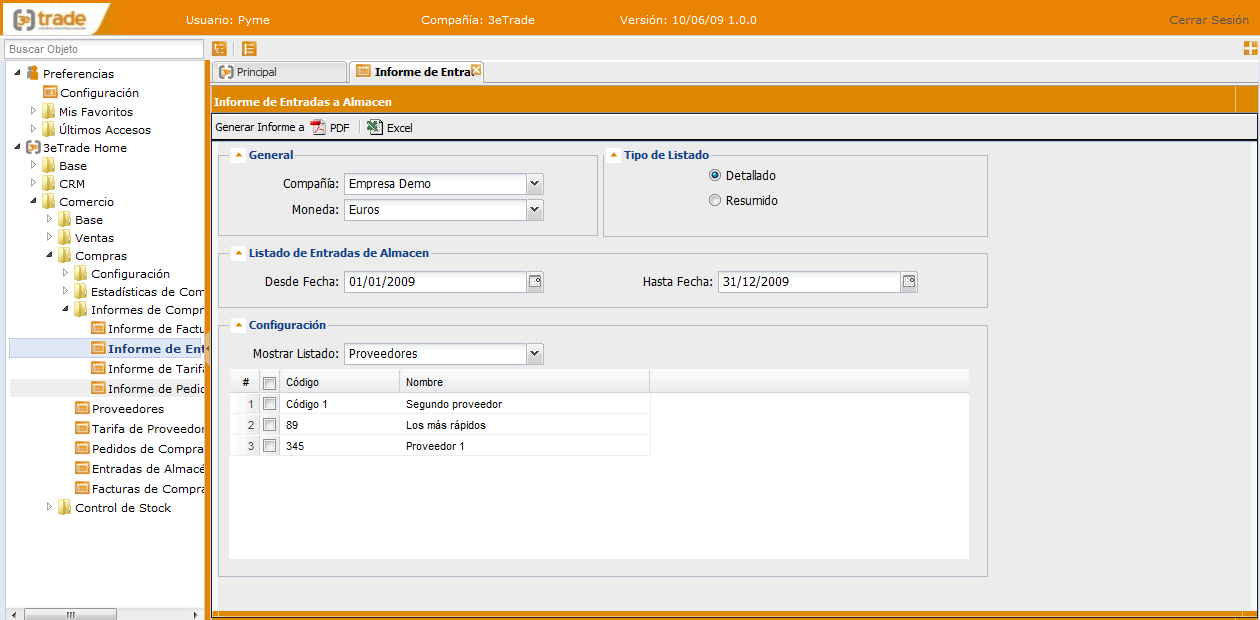This screenshot has width=1260, height=620.
Task: Click the orange grid icon at top right
Action: pyautogui.click(x=1250, y=48)
